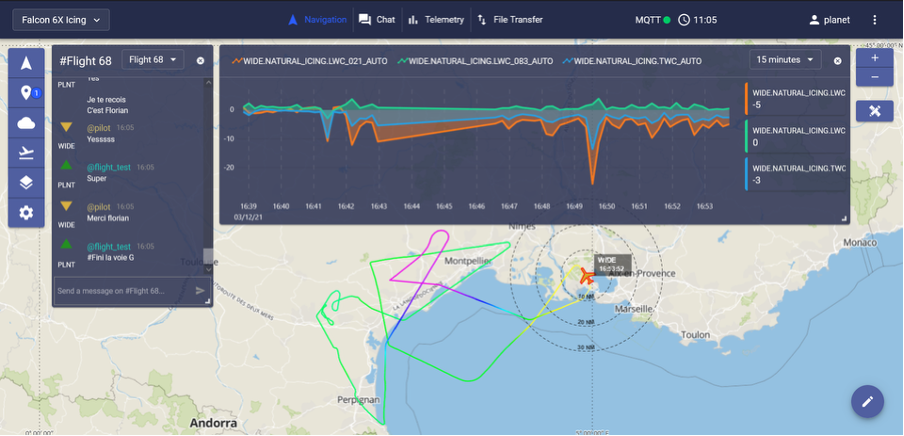The image size is (904, 436).
Task: Click the green MQTT status indicator
Action: tap(667, 20)
